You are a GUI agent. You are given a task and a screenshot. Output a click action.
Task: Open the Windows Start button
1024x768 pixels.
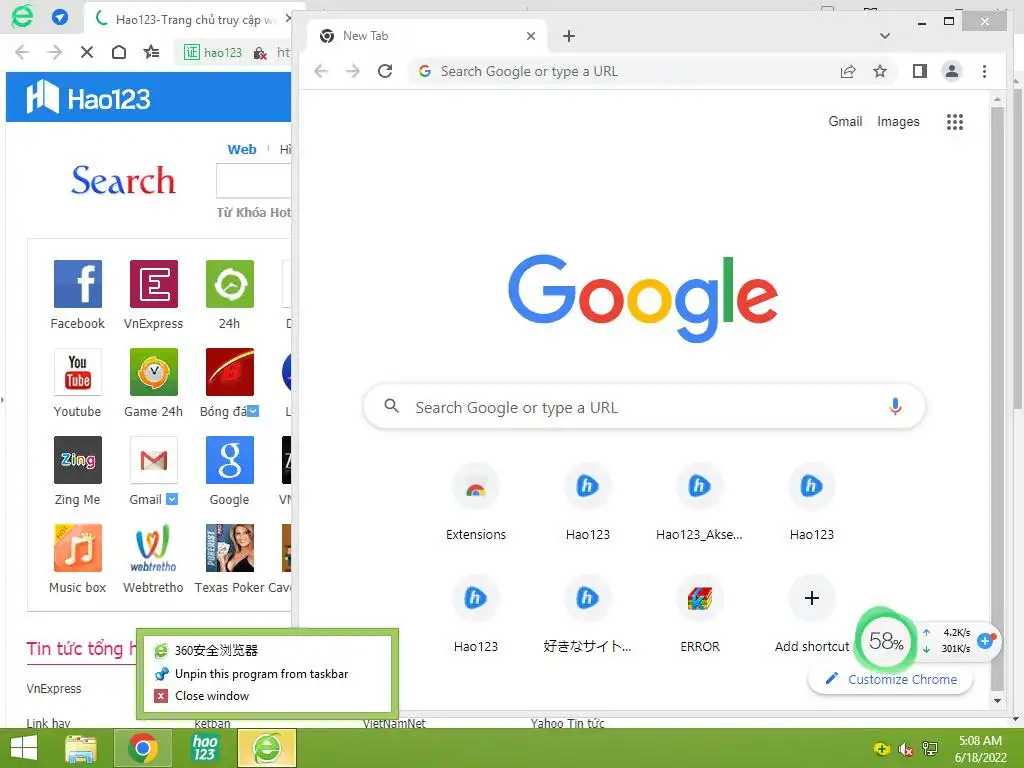tap(24, 748)
